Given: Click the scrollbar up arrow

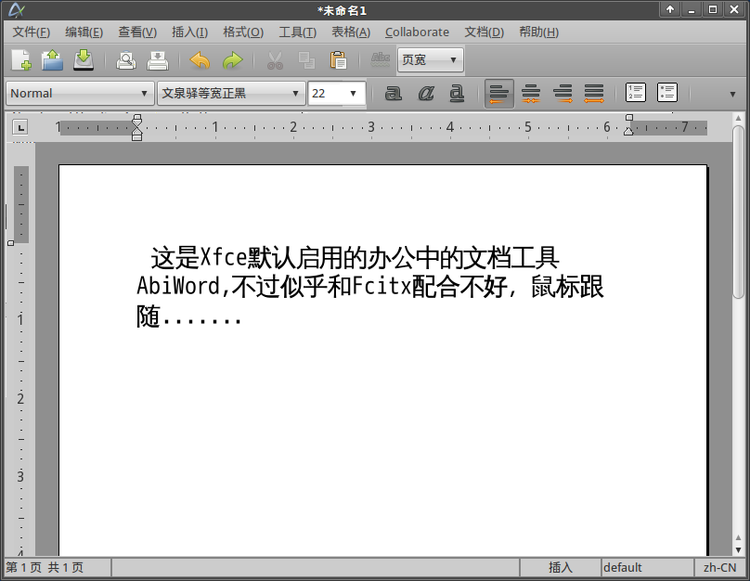Looking at the screenshot, I should pyautogui.click(x=738, y=118).
